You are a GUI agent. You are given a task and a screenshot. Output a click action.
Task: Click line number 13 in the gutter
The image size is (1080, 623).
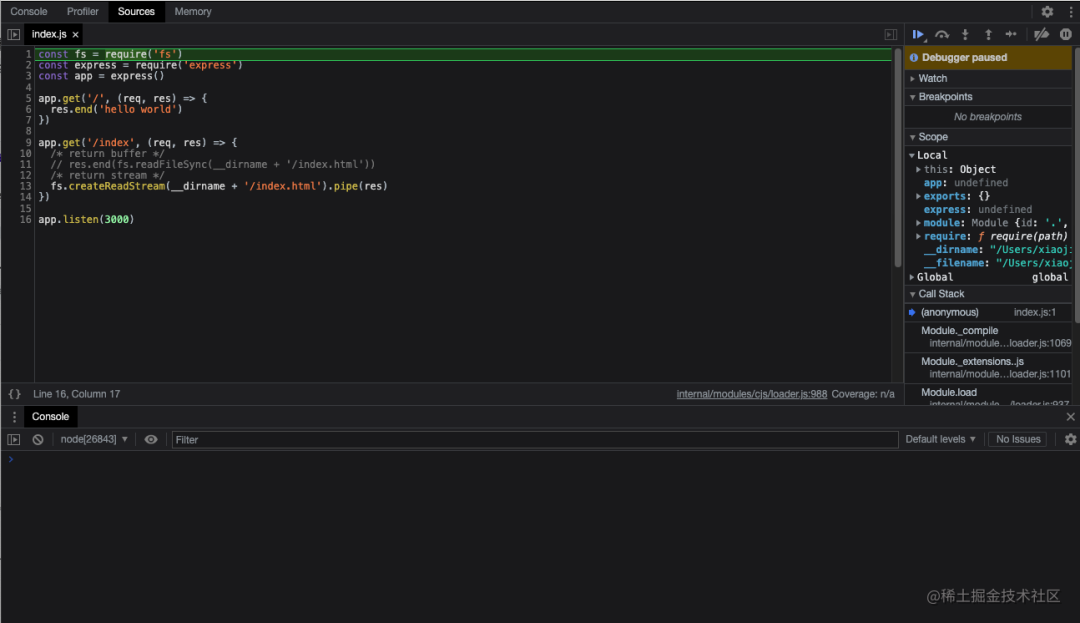pos(25,186)
